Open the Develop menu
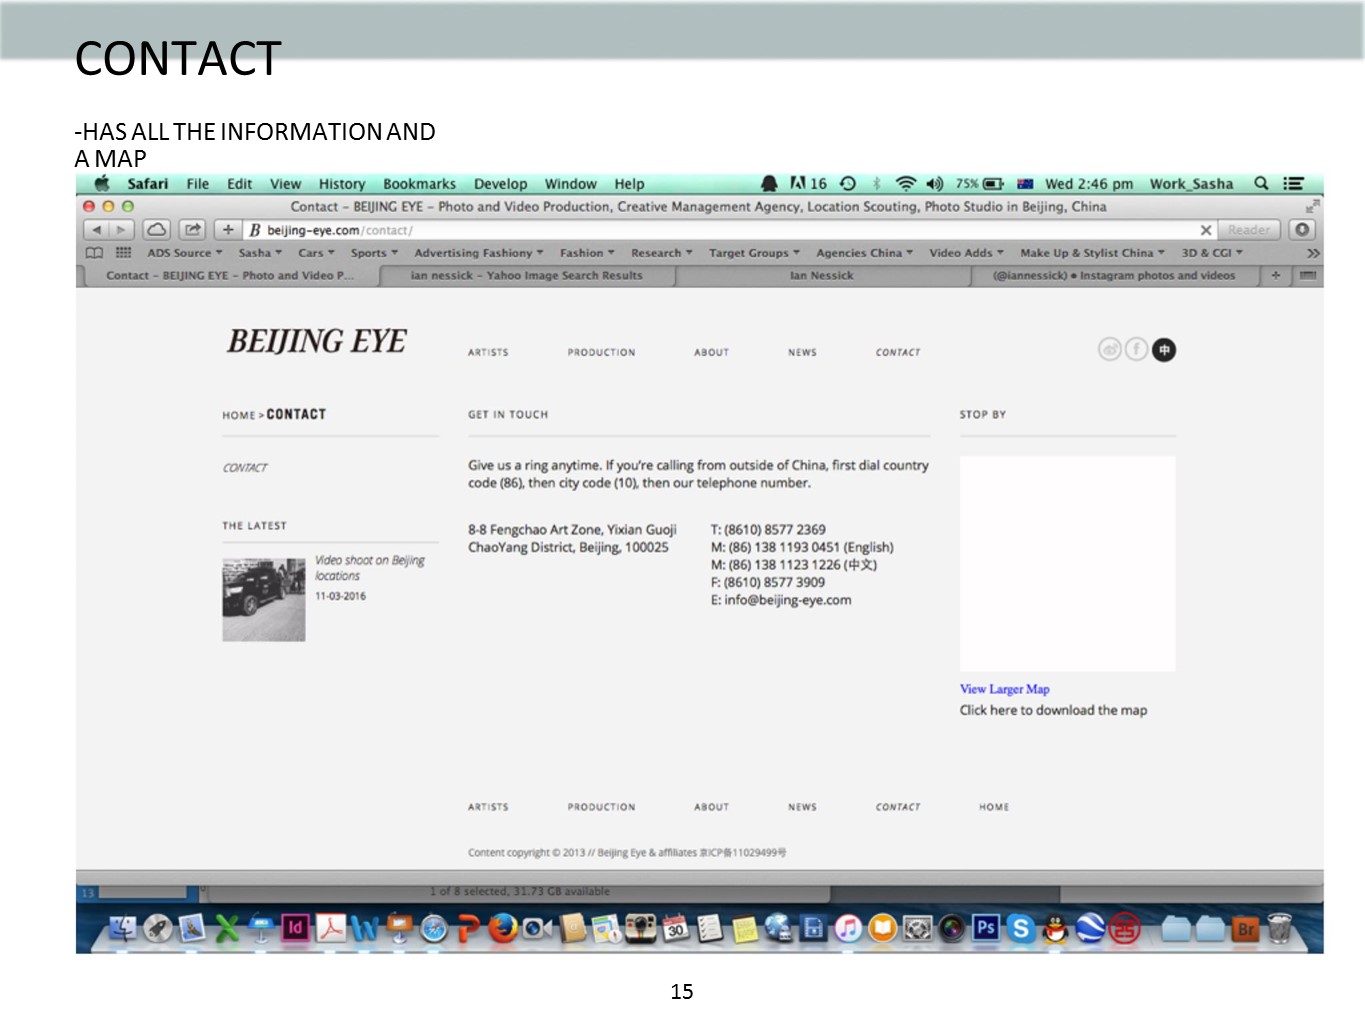 point(500,184)
